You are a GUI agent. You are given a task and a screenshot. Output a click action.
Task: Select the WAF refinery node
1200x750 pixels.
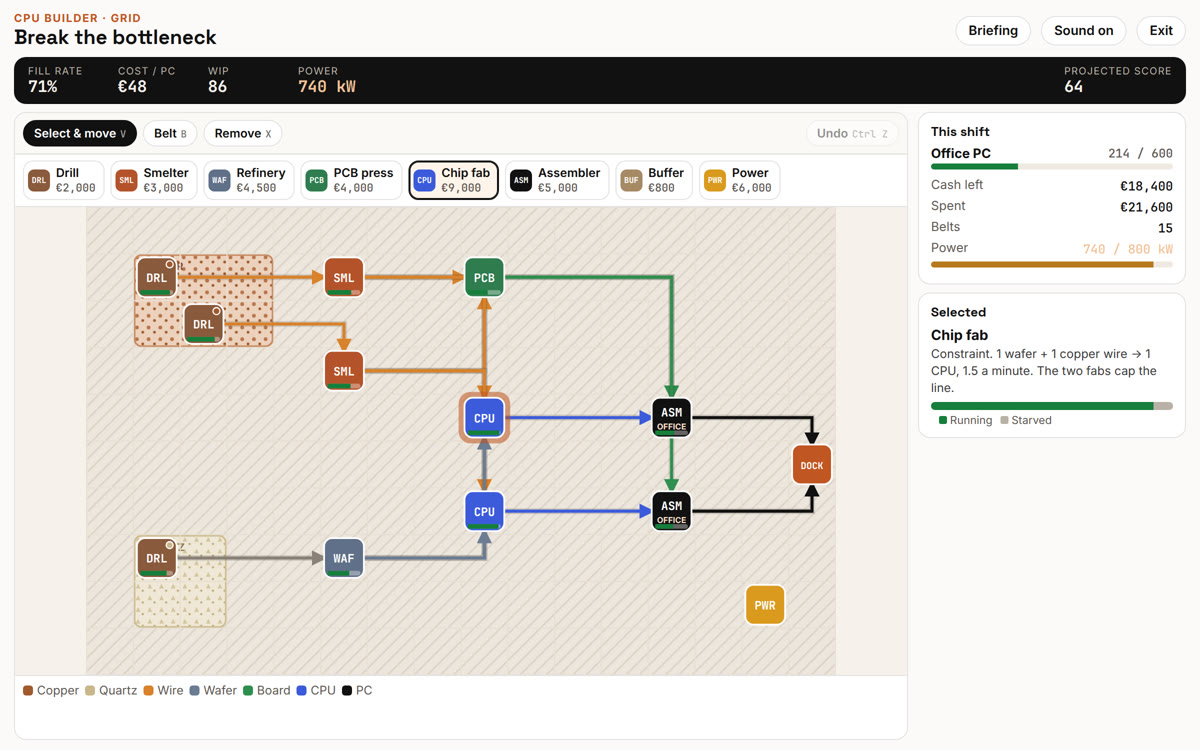pyautogui.click(x=344, y=558)
